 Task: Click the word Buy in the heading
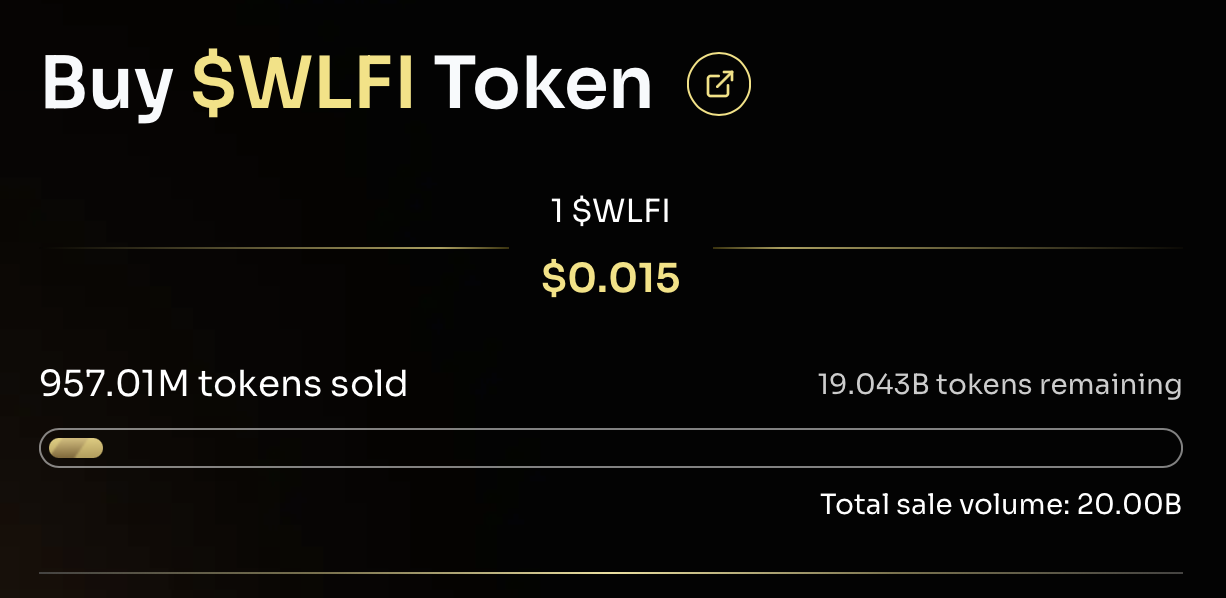107,84
